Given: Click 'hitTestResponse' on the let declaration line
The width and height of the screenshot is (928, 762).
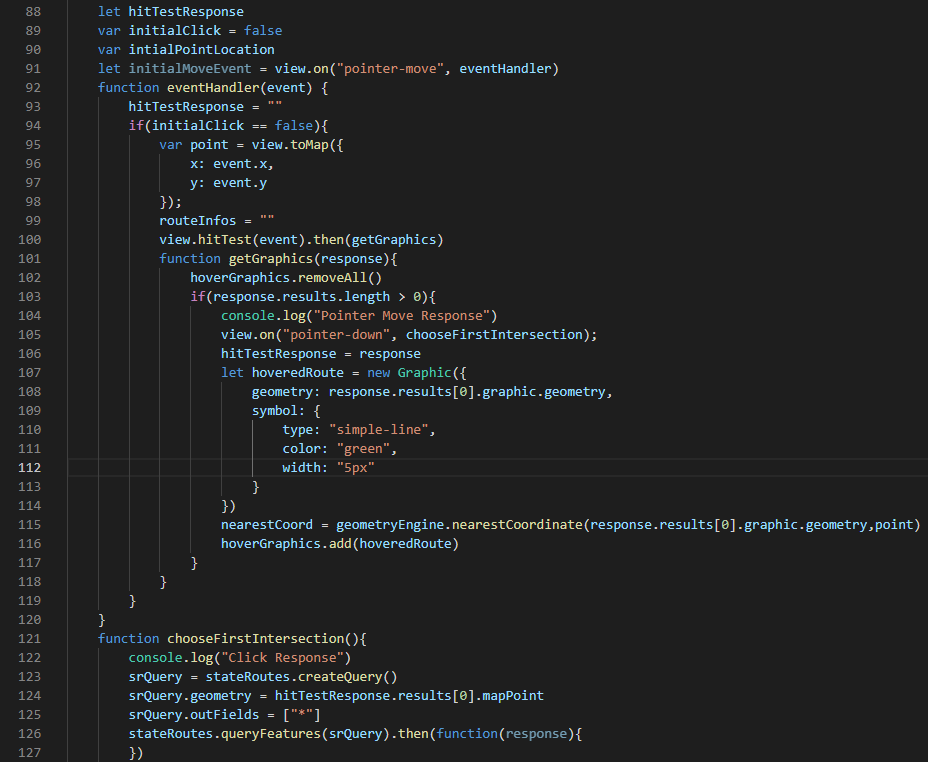Looking at the screenshot, I should tap(186, 12).
